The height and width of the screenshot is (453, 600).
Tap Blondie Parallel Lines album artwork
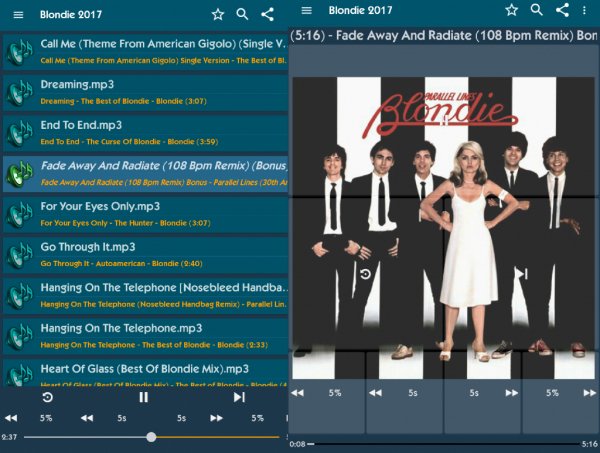(444, 228)
